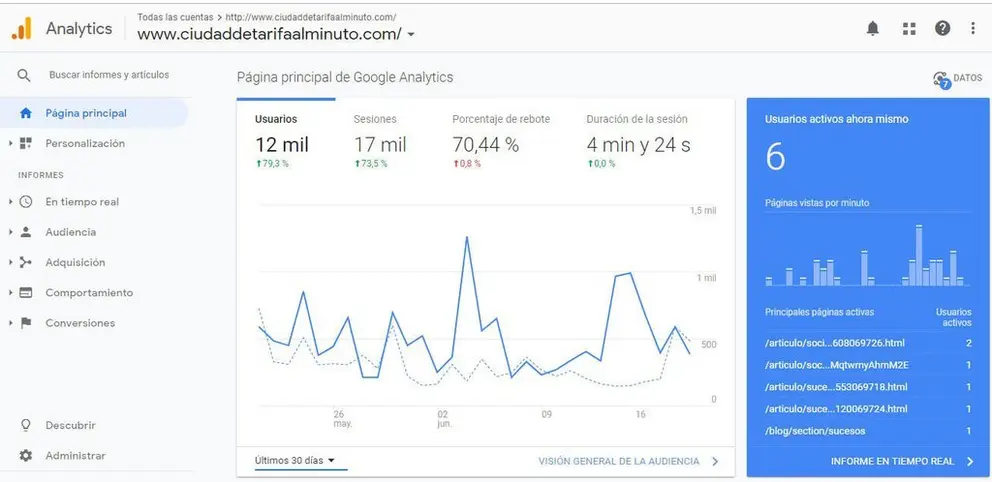
Task: Expand the Comportamiento section arrow
Action: [x=11, y=293]
